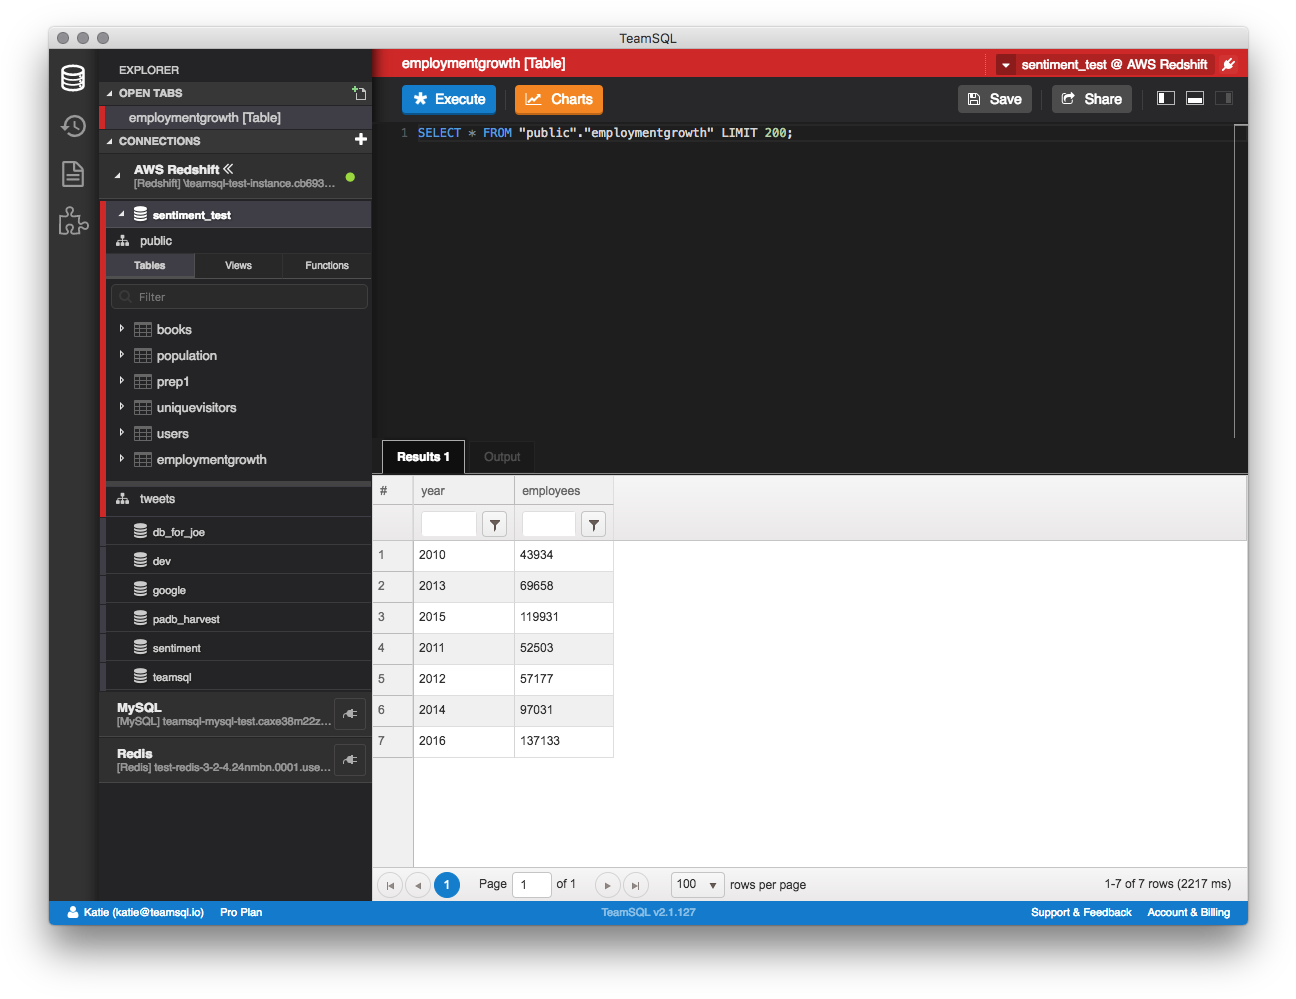Expand the employmentgrowth table
1296x999 pixels.
tap(122, 458)
